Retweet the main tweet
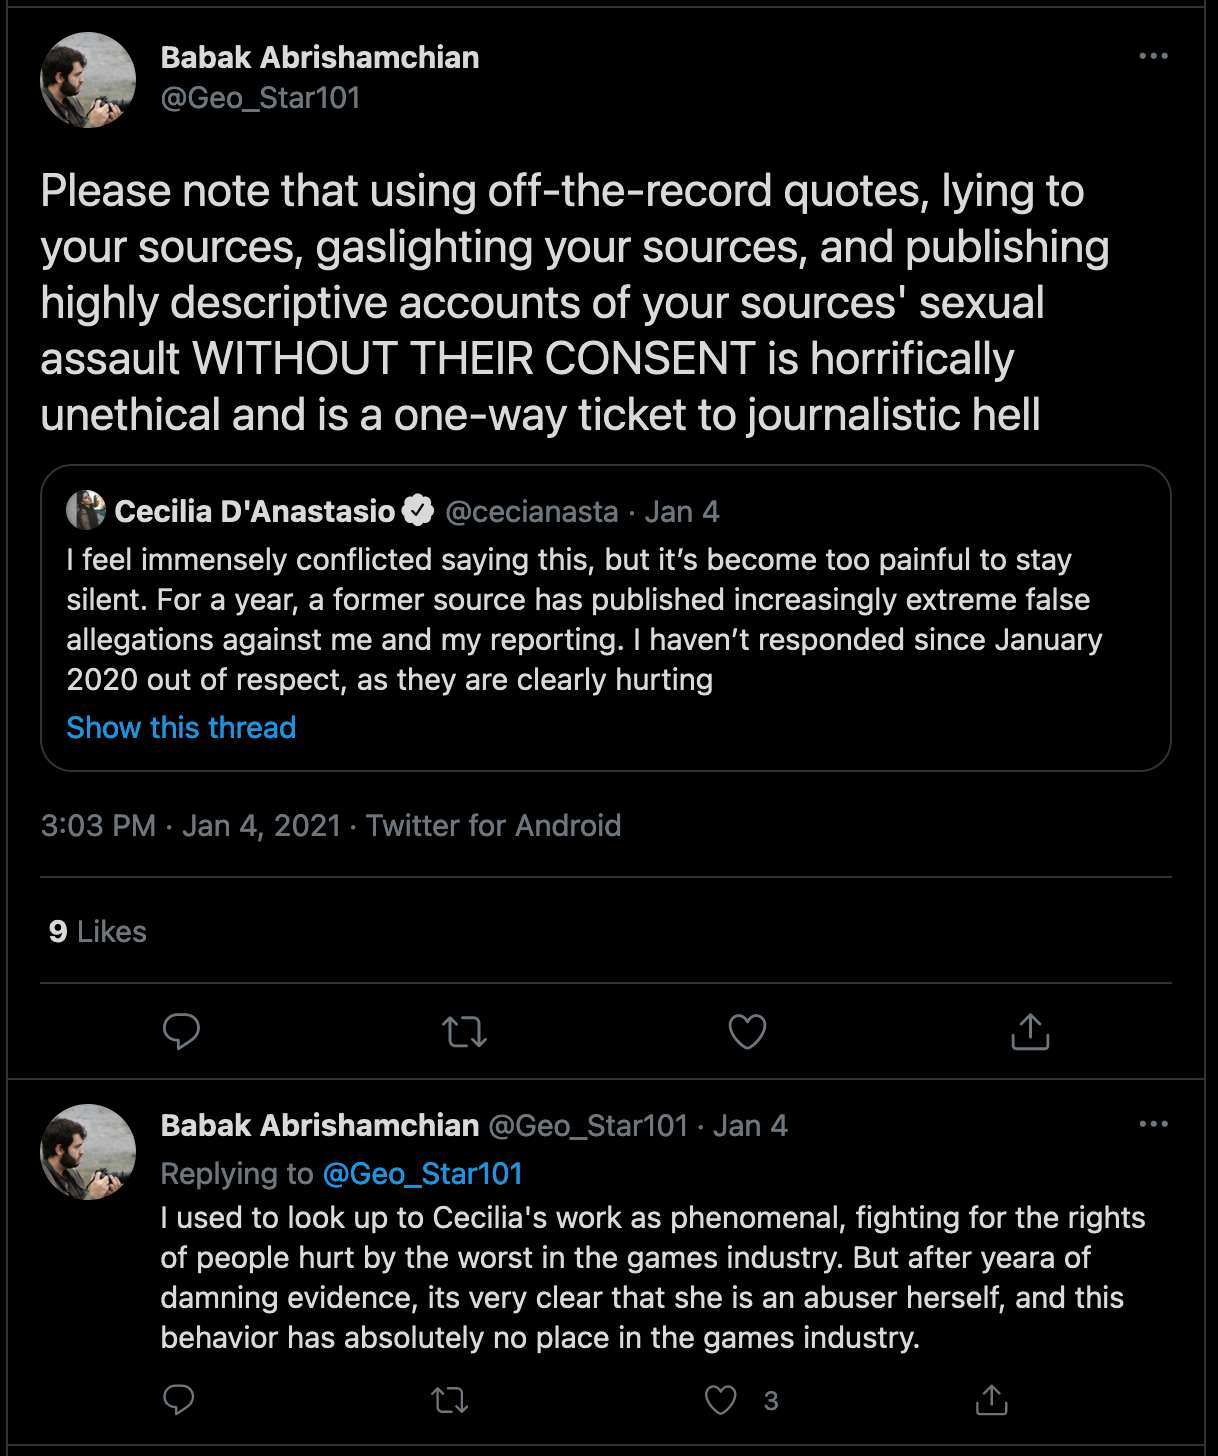 (464, 1031)
